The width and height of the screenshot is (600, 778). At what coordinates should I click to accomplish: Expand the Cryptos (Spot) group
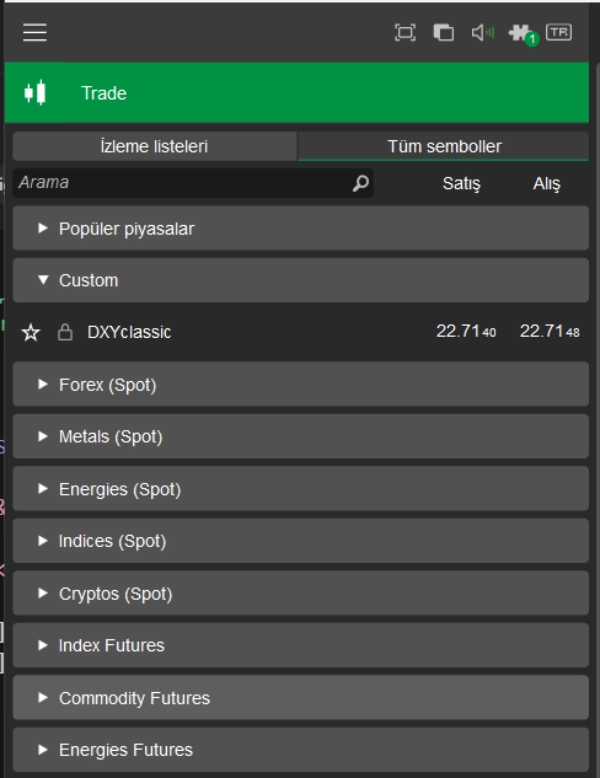300,594
